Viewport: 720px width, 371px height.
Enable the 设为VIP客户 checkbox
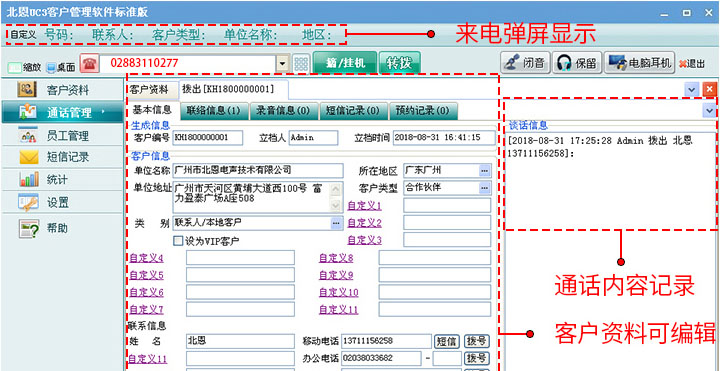[178, 240]
